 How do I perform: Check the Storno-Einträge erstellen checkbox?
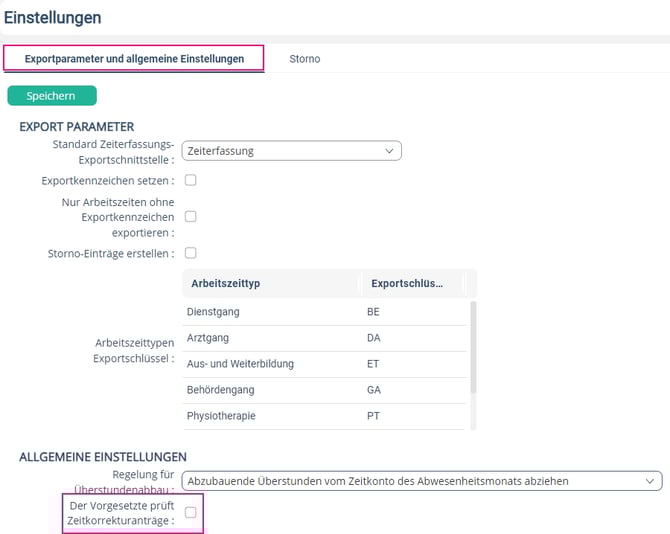click(x=191, y=253)
